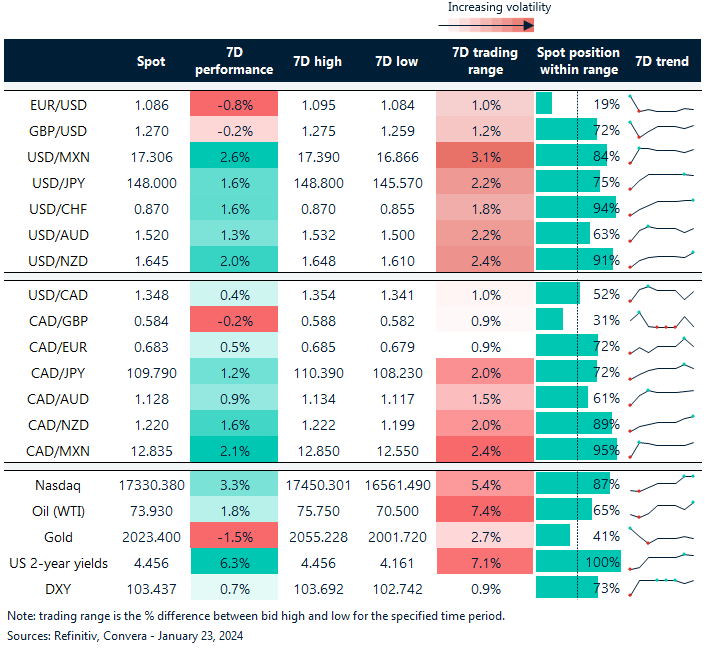The image size is (709, 650).
Task: Select the 7D trading range column header
Action: (x=482, y=61)
